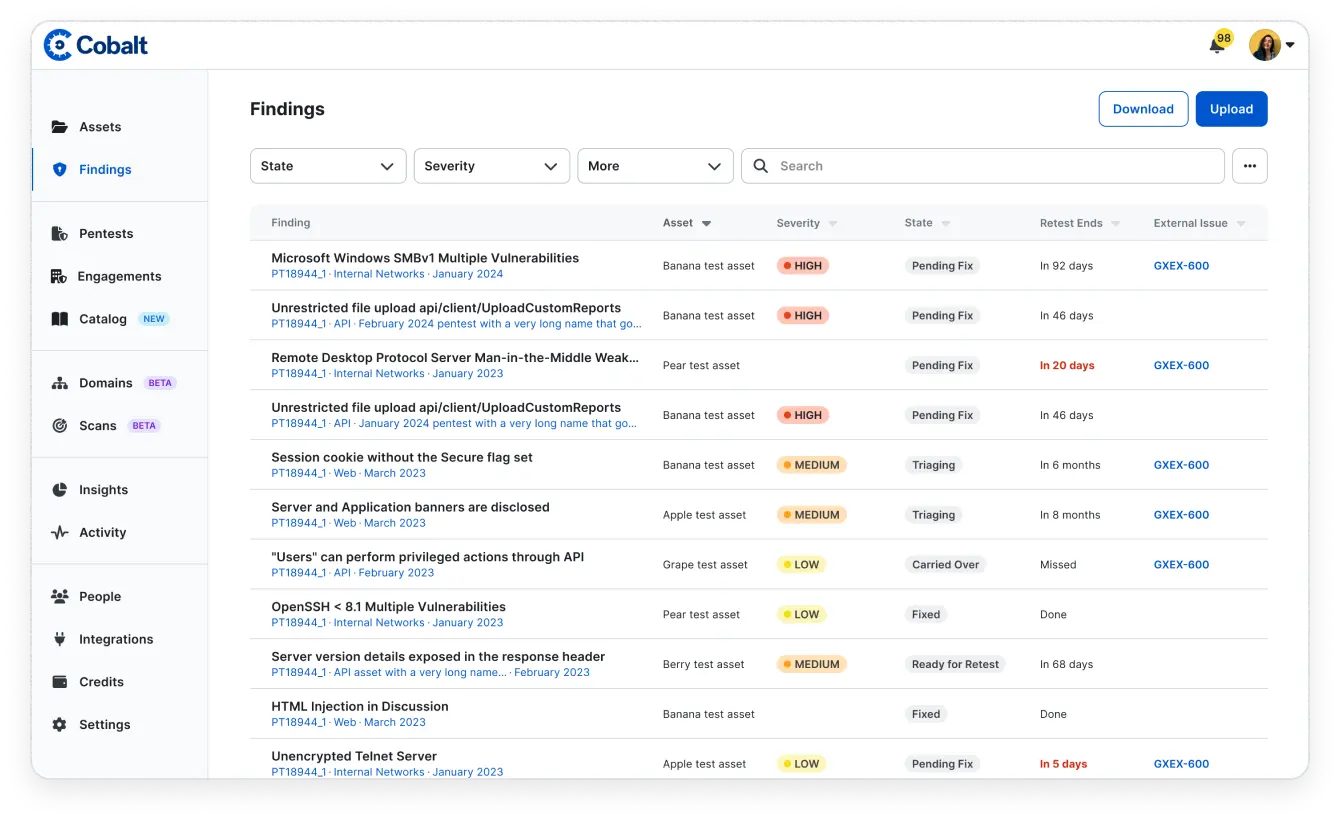Click NEW badge beside Catalog
The image size is (1340, 820).
tap(153, 319)
